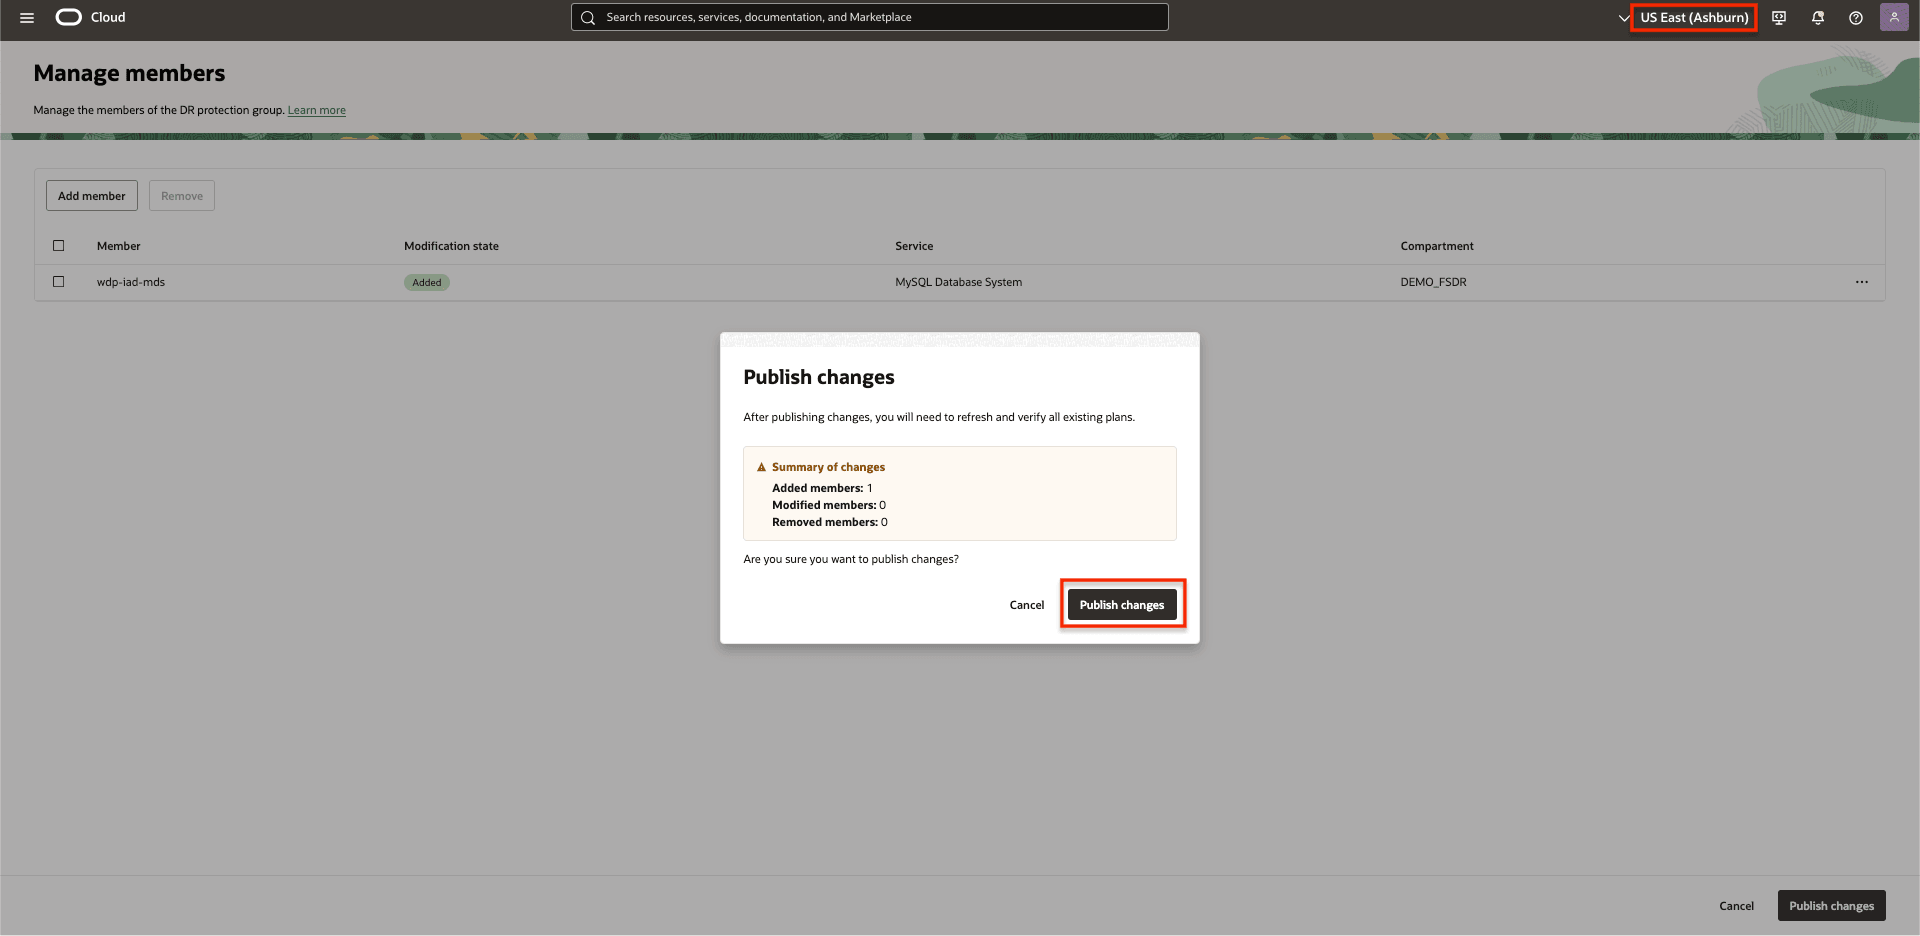The height and width of the screenshot is (936, 1920).
Task: Expand the region selector chevron
Action: click(x=1625, y=17)
